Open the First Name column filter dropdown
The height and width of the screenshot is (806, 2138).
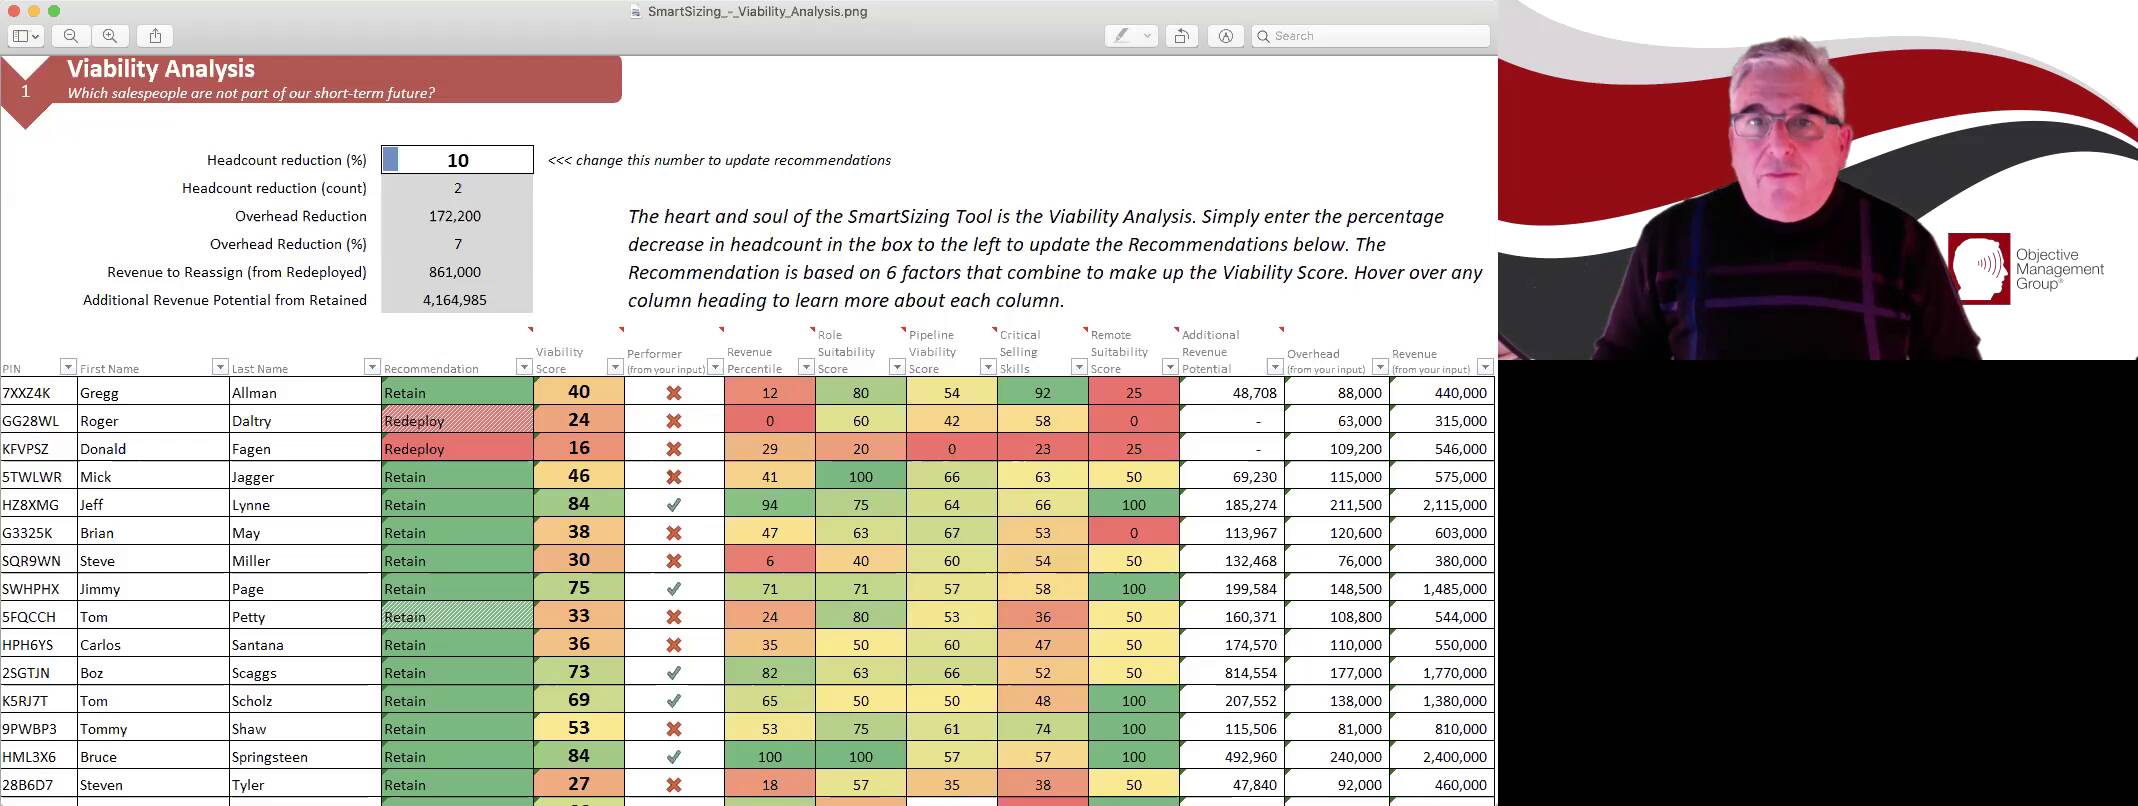click(x=220, y=367)
